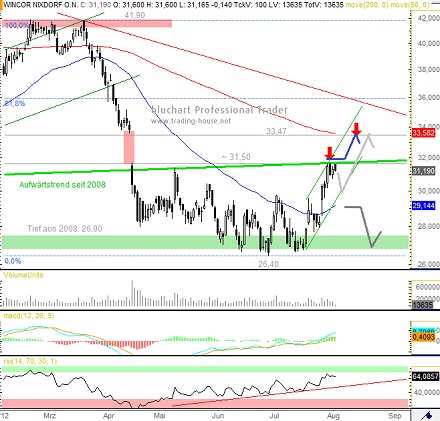Click the 'Aufwärtstrend seit 2008' annotation
Viewport: 440px width, 421px height.
[x=62, y=185]
